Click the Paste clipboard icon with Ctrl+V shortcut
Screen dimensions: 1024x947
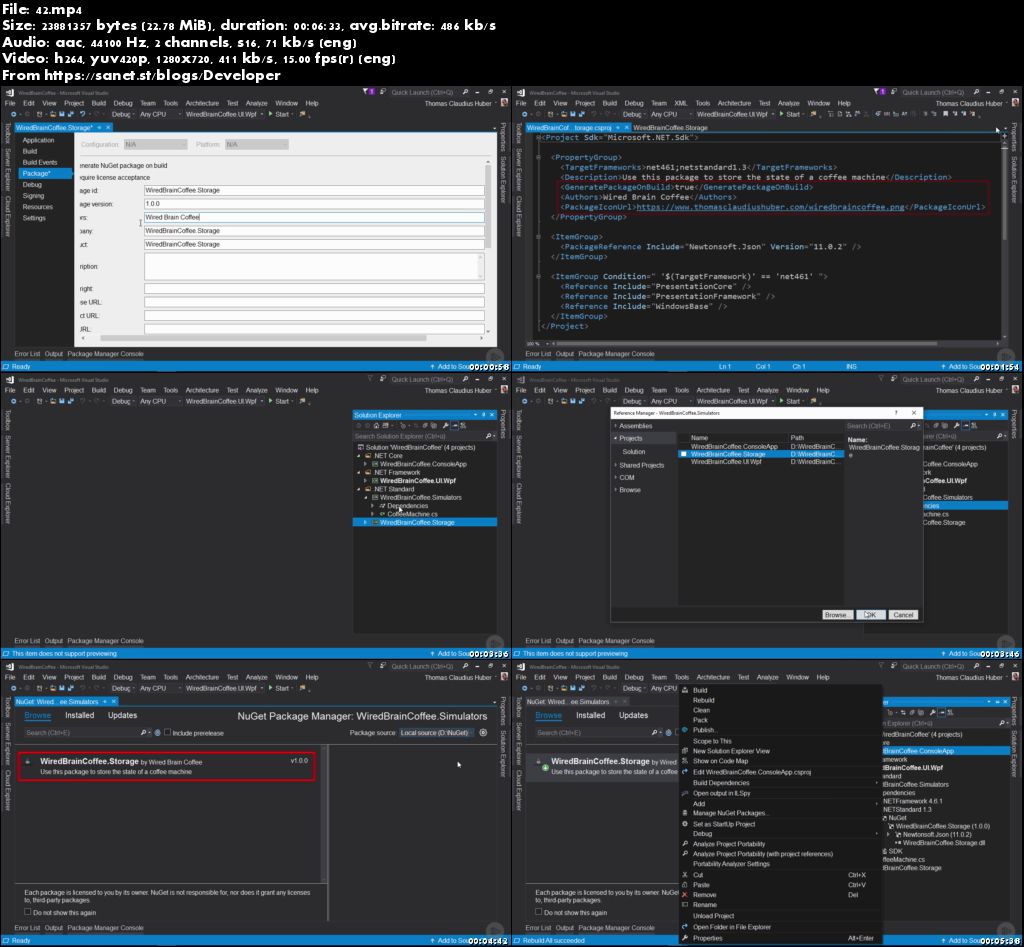[x=685, y=885]
